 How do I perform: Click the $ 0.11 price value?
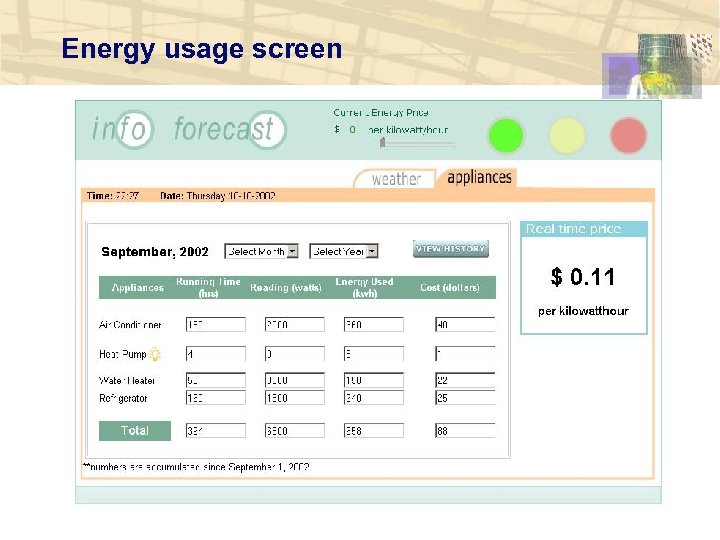583,277
